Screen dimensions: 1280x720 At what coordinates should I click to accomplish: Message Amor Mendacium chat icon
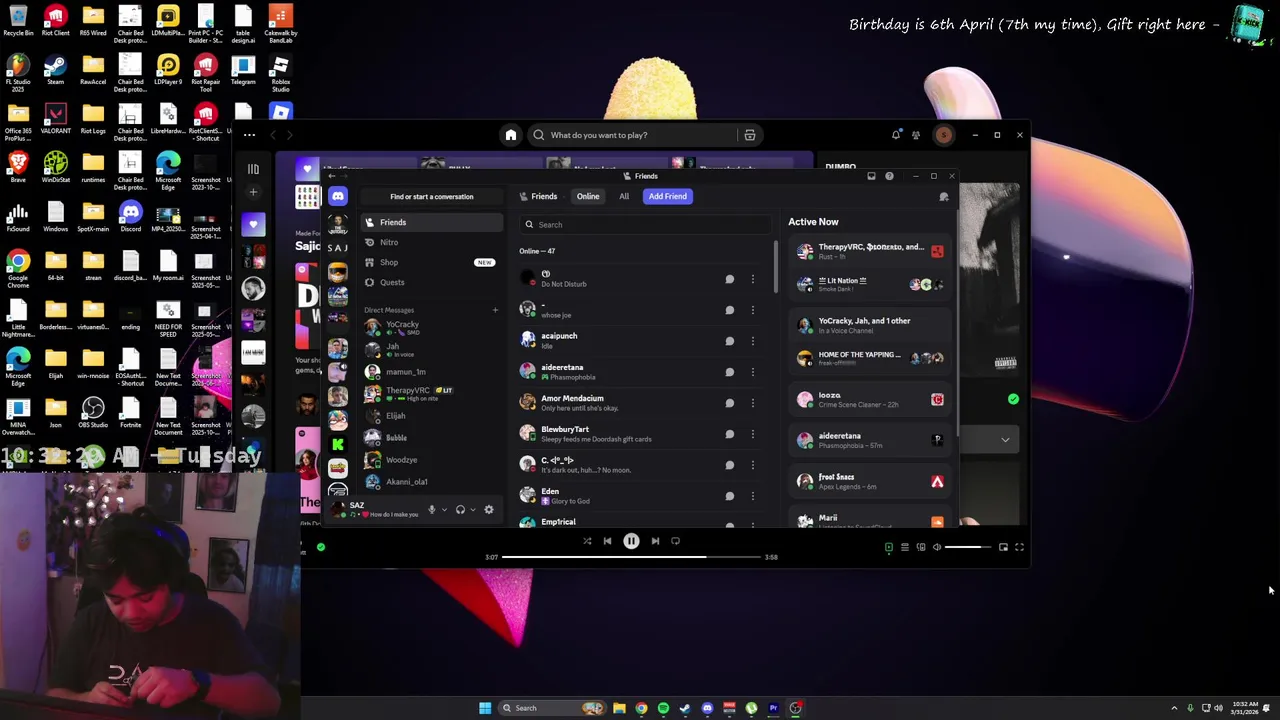click(730, 403)
